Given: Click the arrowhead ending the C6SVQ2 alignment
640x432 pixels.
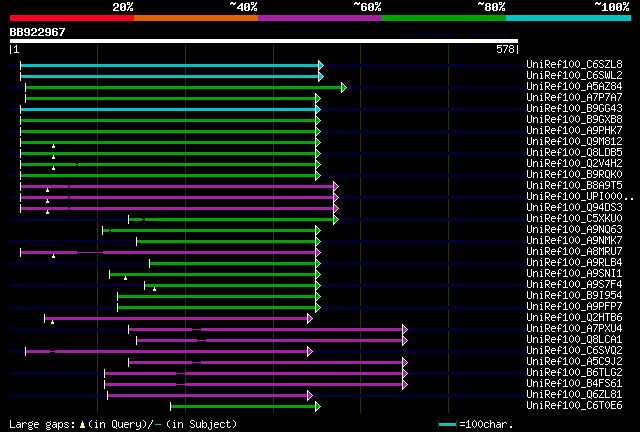Looking at the screenshot, I should tap(310, 352).
